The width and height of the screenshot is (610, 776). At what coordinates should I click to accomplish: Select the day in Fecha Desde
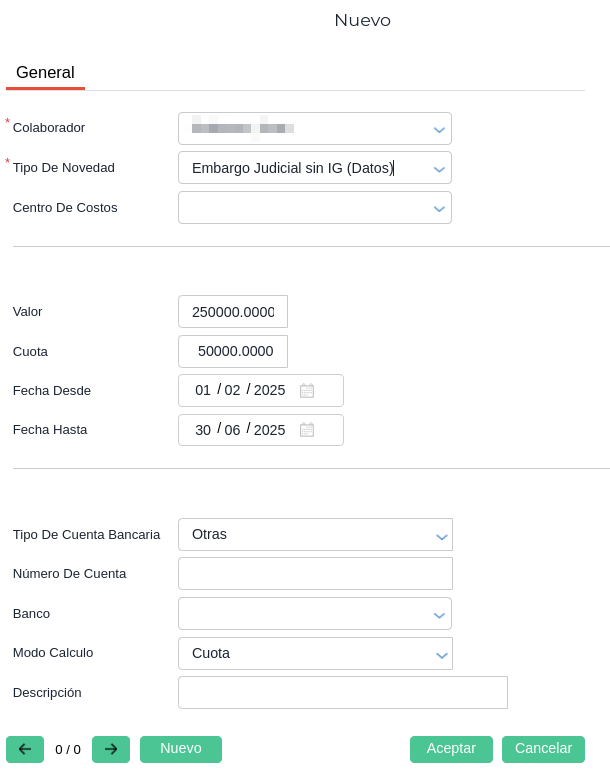203,391
